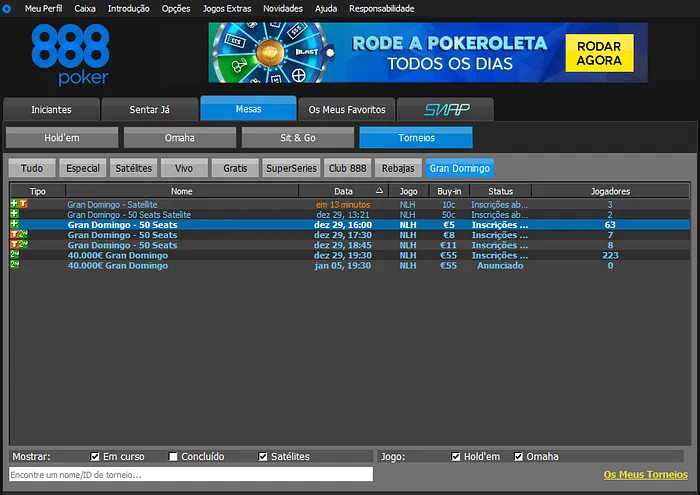Image resolution: width=700 pixels, height=495 pixels.
Task: Click the sort arrow on Data column
Action: [x=379, y=191]
